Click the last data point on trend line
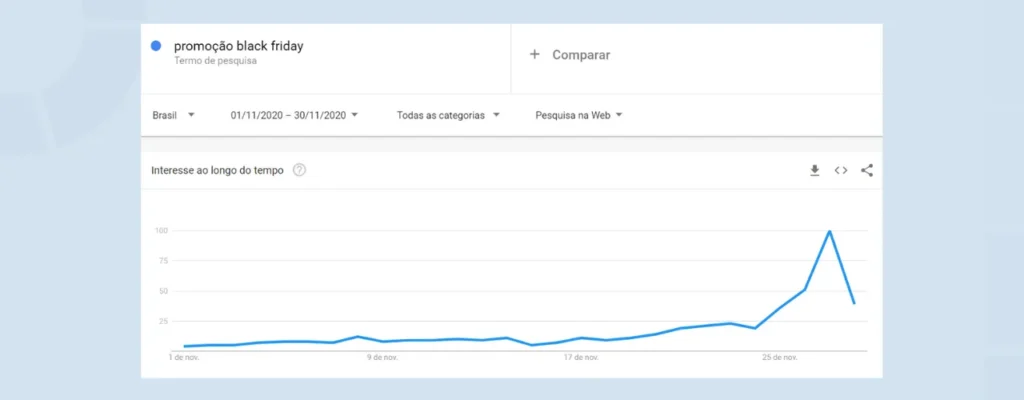The width and height of the screenshot is (1024, 400). (854, 303)
